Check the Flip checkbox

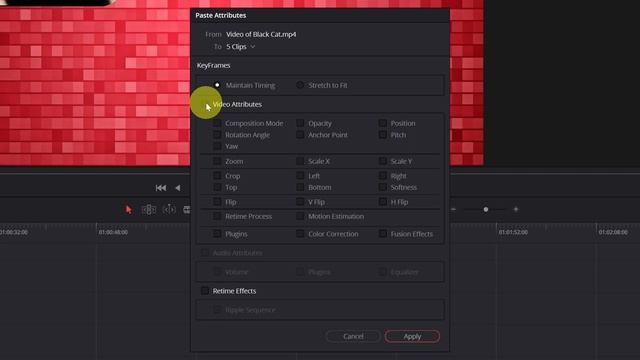[x=217, y=202]
